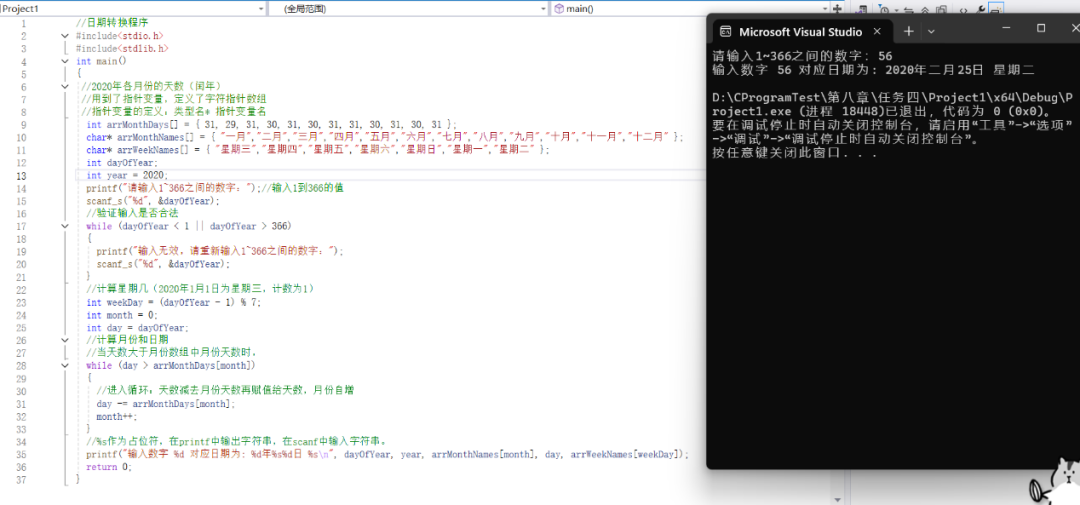
Task: Click the console path D:\CProgramTest line
Action: coord(892,97)
